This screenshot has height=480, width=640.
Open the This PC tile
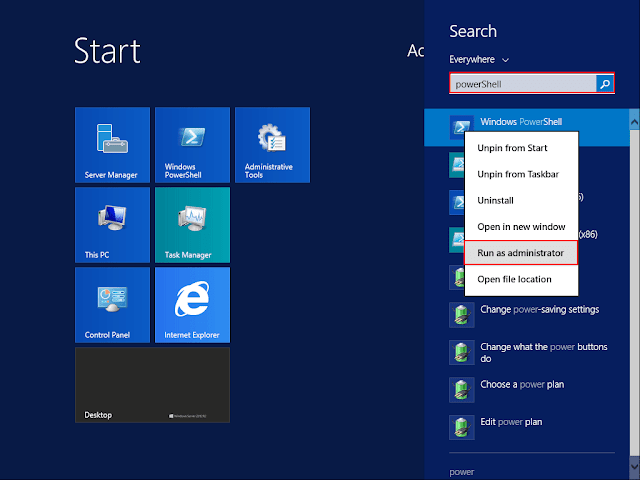(x=112, y=225)
